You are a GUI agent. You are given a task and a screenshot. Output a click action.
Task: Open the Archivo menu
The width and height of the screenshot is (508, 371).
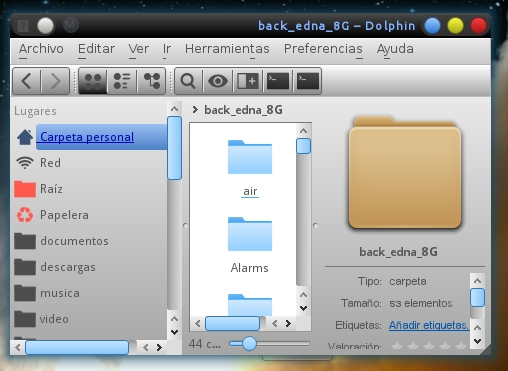[41, 49]
